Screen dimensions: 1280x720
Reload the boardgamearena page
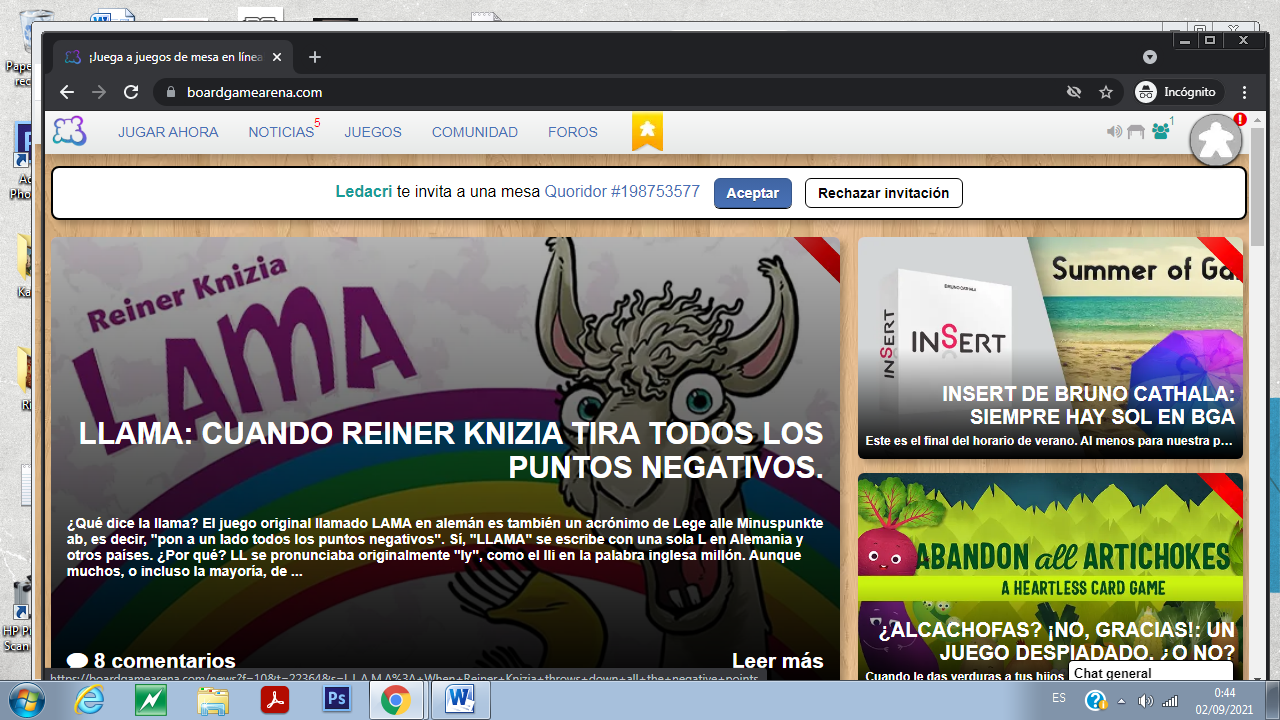click(x=131, y=92)
